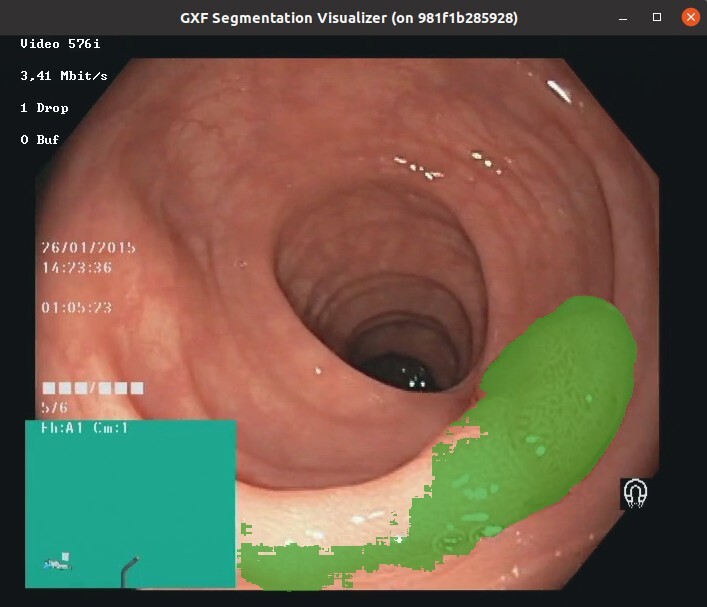Click the "1 Drop" frame counter
This screenshot has width=707, height=607.
pos(45,108)
